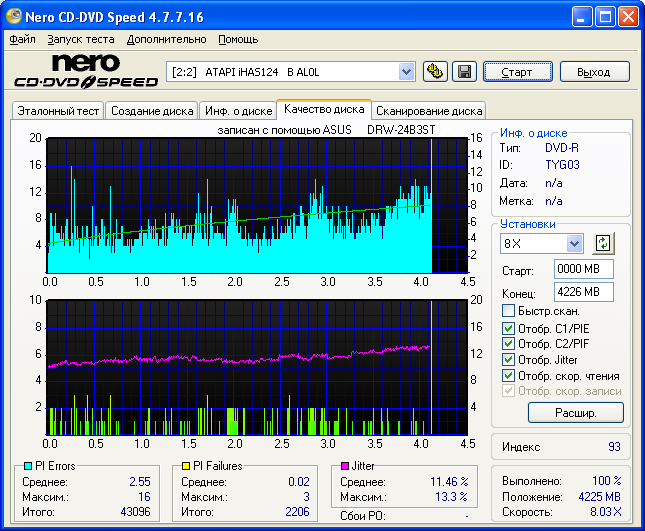This screenshot has height=531, width=645.
Task: Open the ATAPI iHAS124 drive dropdown
Action: (x=406, y=71)
